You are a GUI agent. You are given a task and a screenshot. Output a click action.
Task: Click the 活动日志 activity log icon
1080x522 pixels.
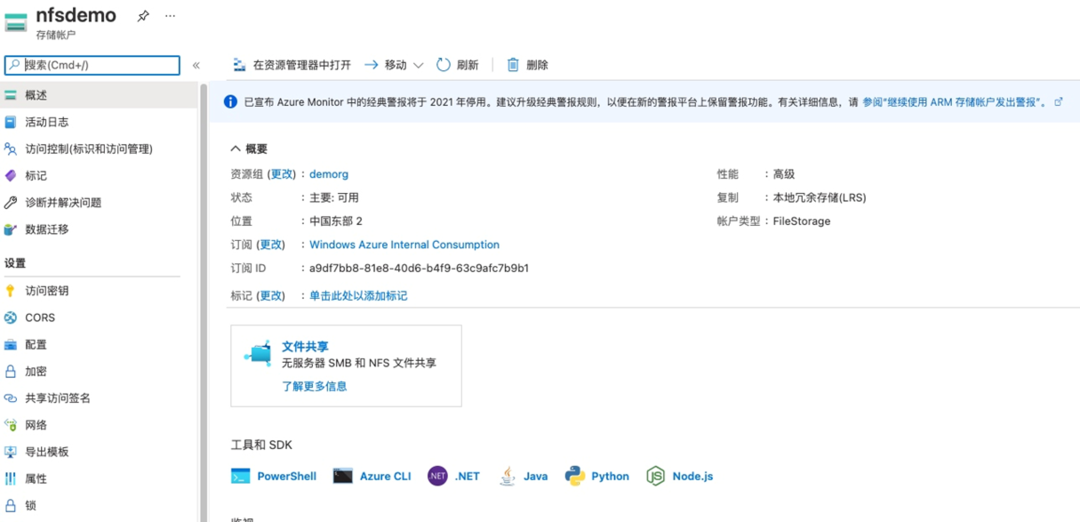(10, 122)
